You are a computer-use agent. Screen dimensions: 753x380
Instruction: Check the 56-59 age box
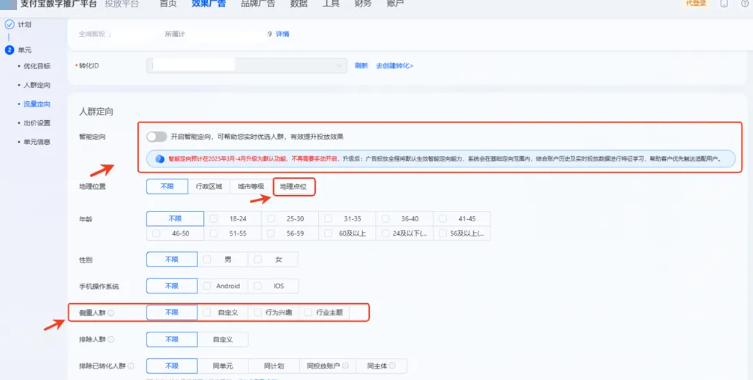click(x=271, y=233)
